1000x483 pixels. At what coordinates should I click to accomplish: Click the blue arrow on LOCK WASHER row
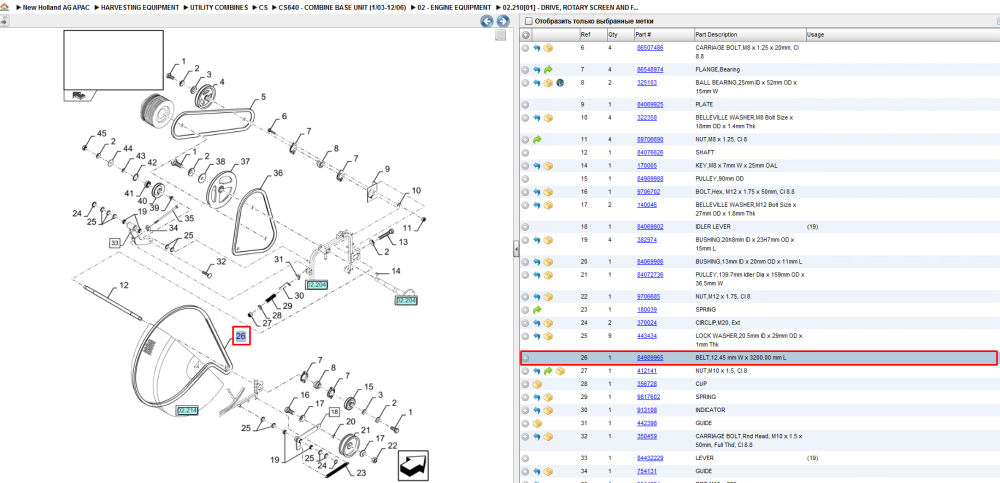coord(537,336)
